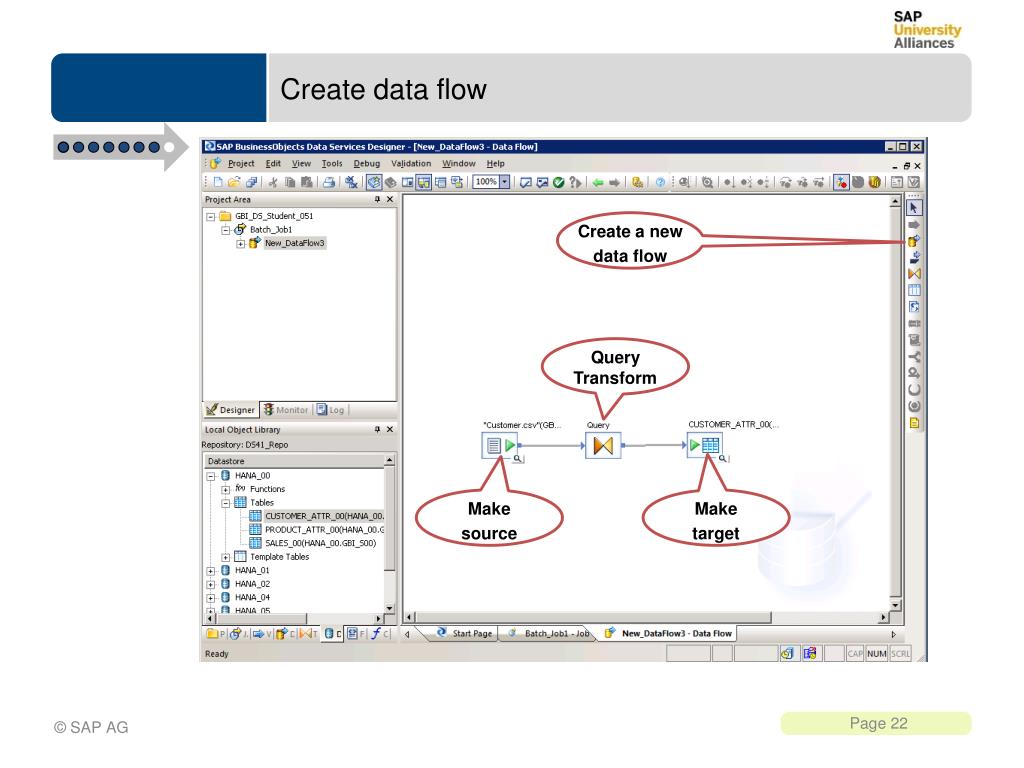This screenshot has height=768, width=1024.
Task: Open the Edit menu
Action: pyautogui.click(x=273, y=163)
